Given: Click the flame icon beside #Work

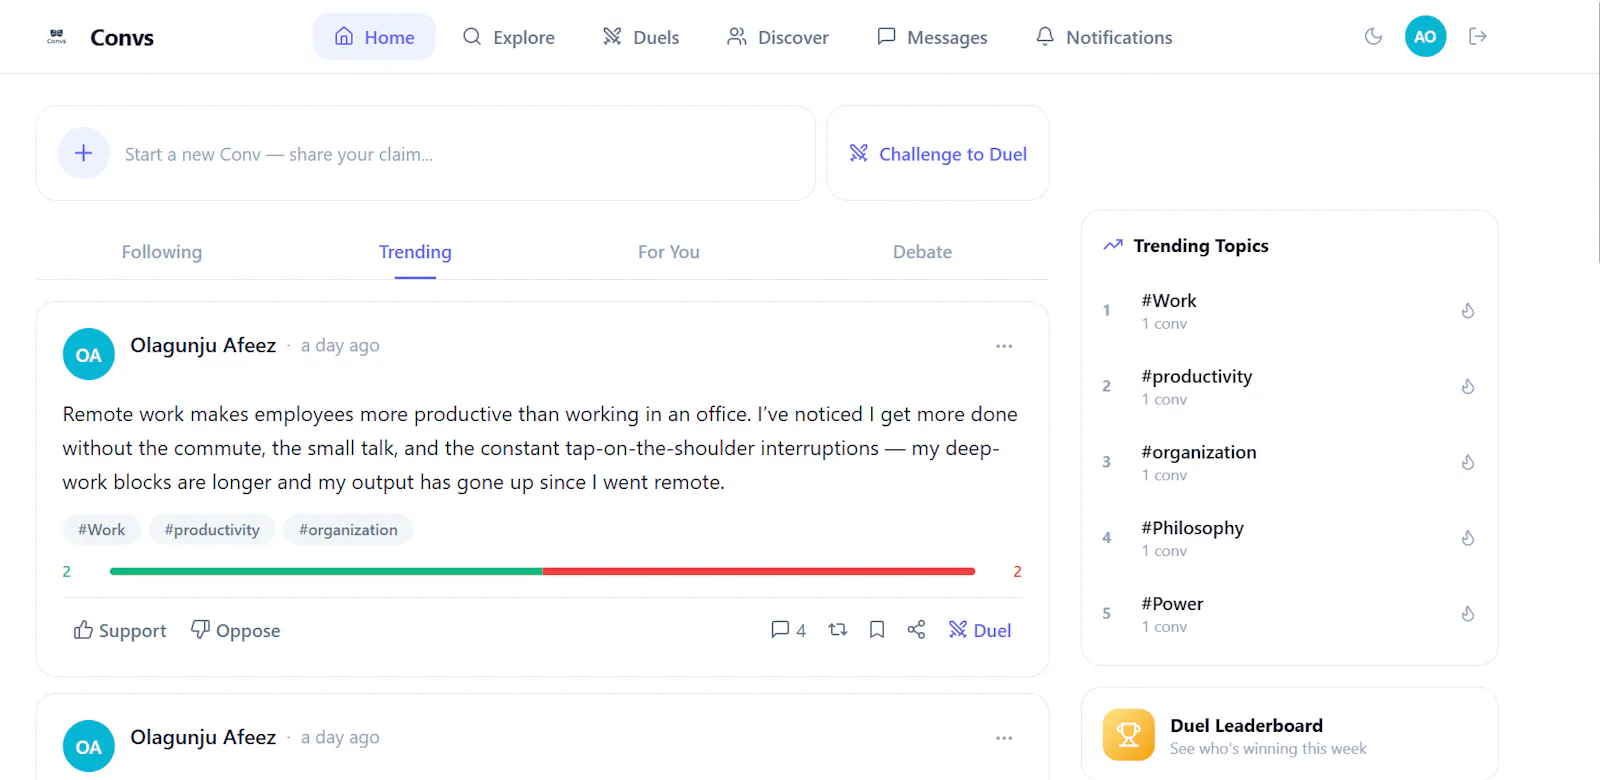Looking at the screenshot, I should tap(1468, 311).
